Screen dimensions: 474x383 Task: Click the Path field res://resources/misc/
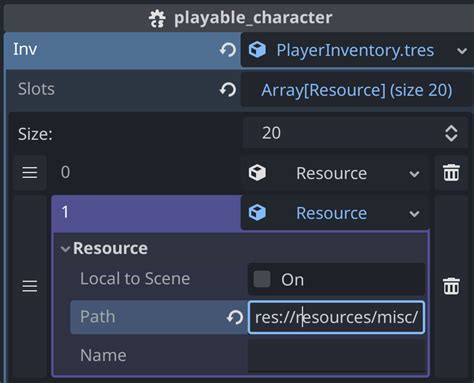point(336,317)
